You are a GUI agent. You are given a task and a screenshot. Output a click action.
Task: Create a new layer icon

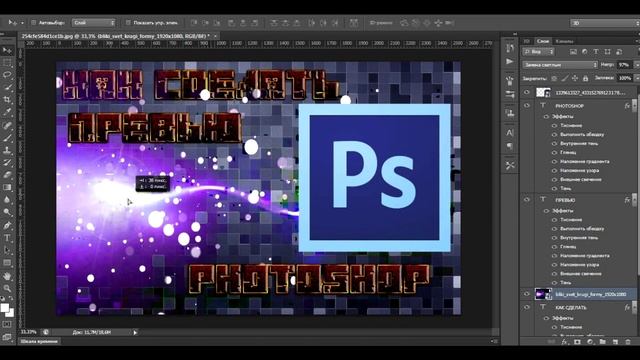click(x=615, y=342)
